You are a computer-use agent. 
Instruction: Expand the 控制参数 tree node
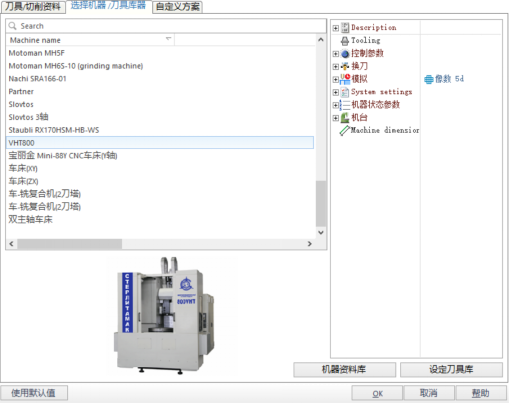(x=336, y=54)
